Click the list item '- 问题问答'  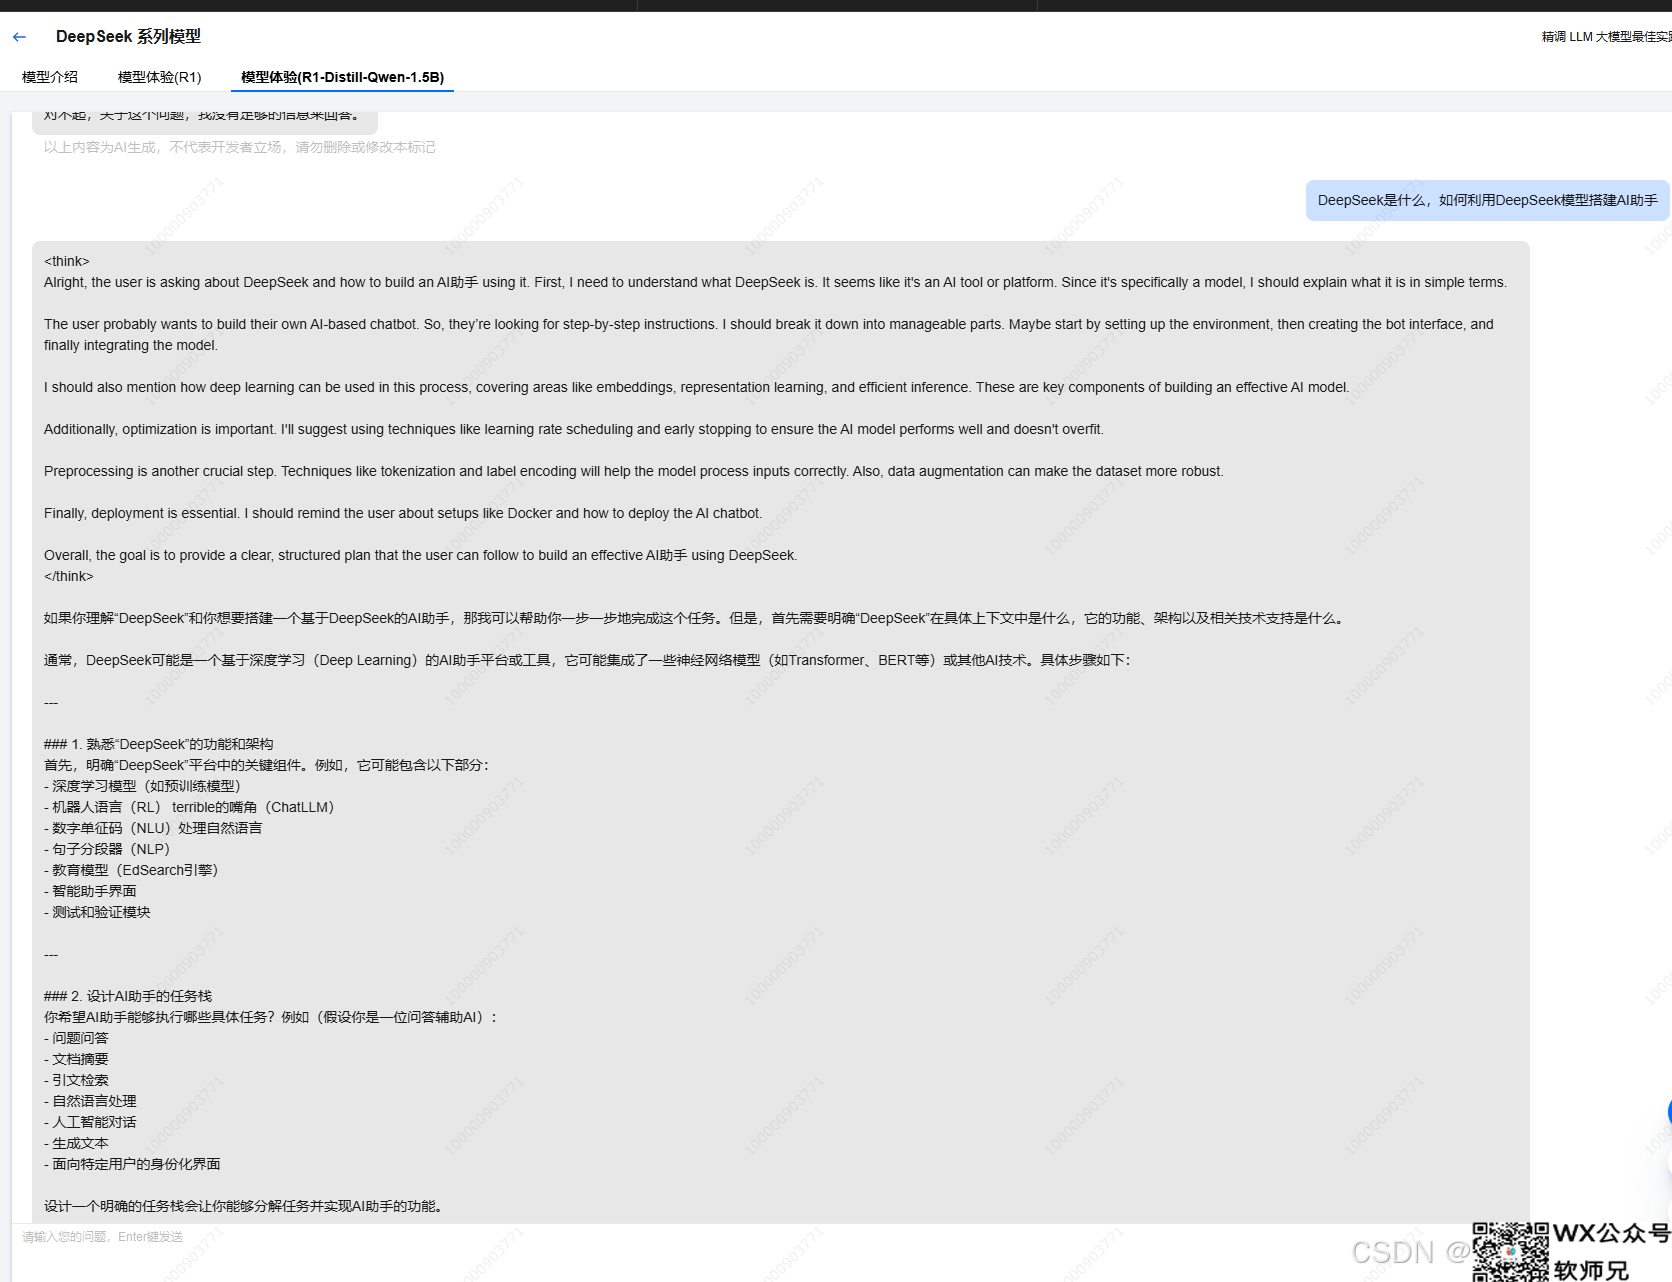point(76,1038)
